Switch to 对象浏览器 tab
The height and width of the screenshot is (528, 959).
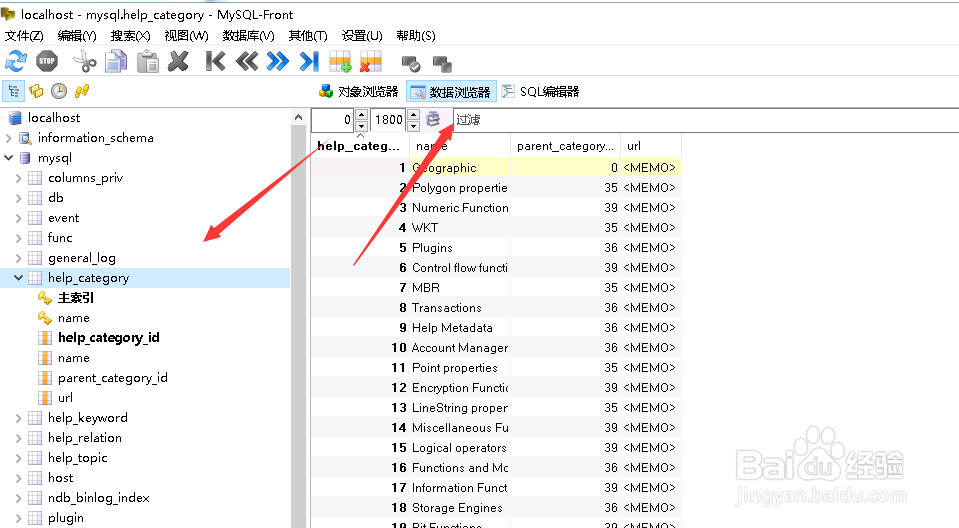point(358,92)
